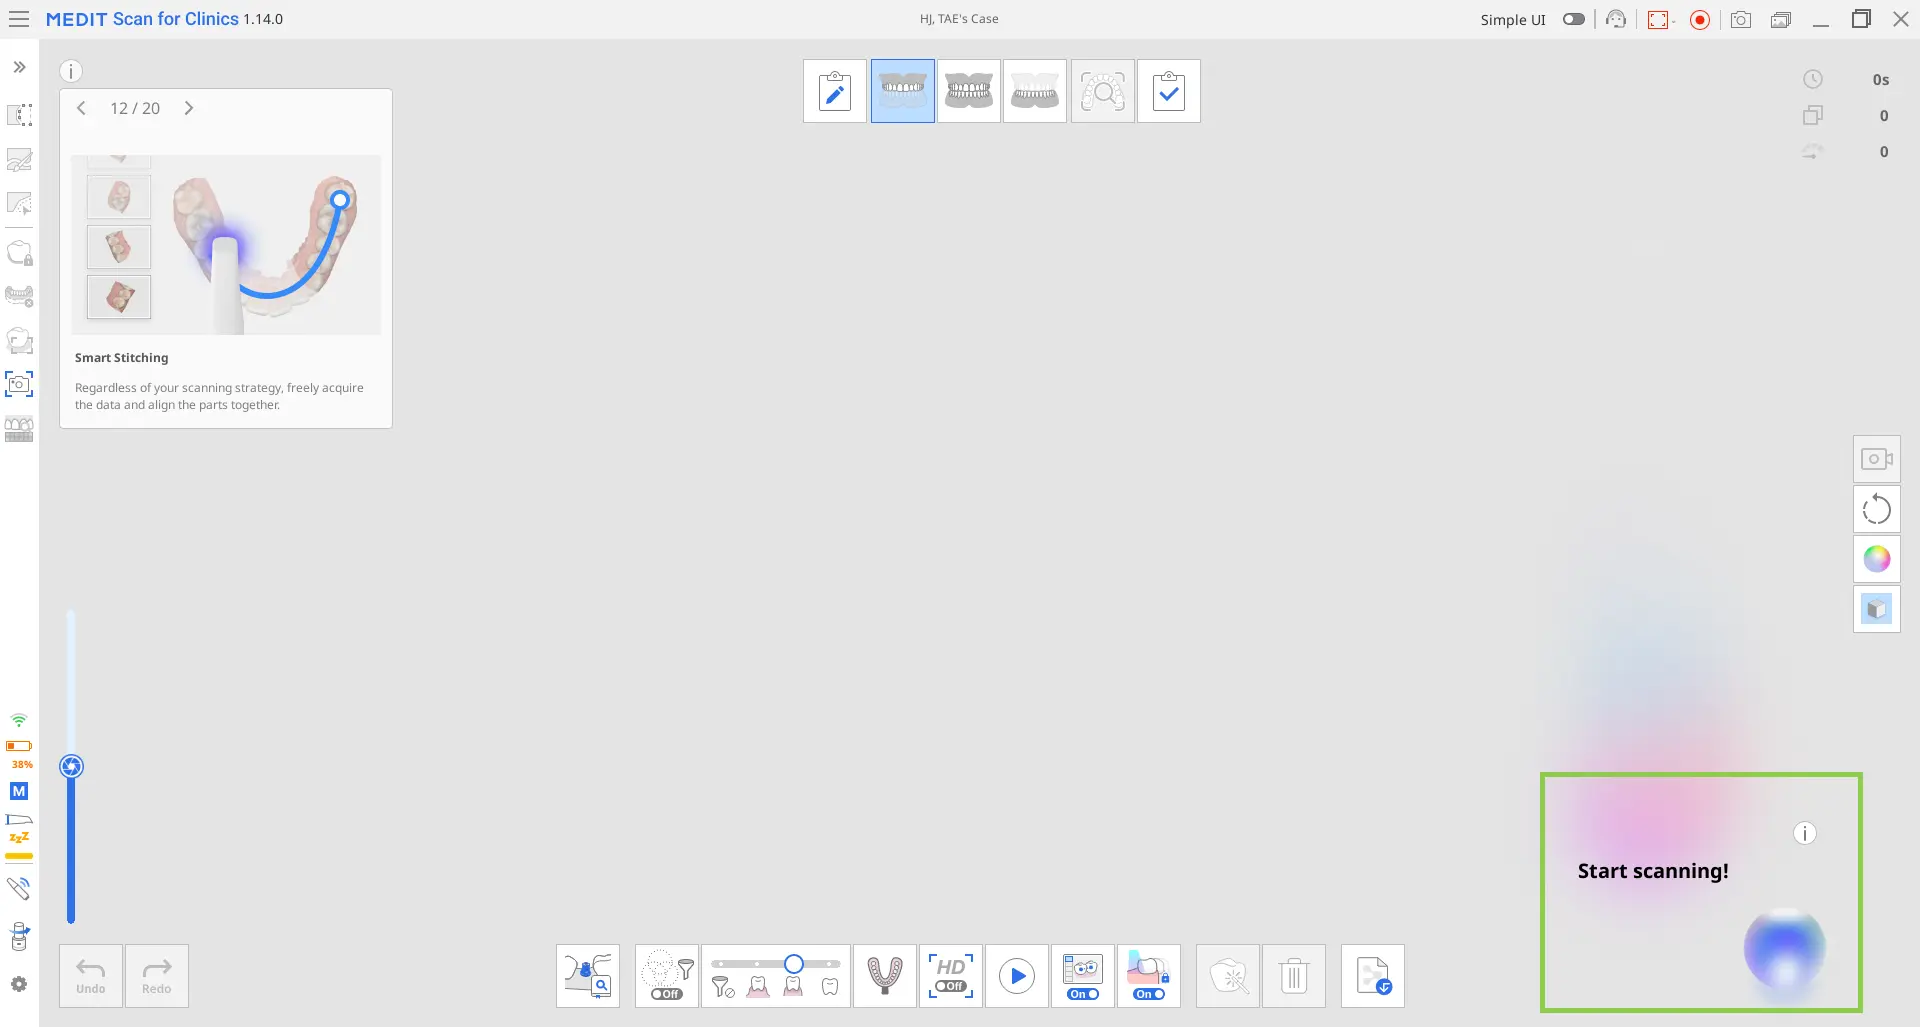Choose the brush trimming tool in sidebar
The width and height of the screenshot is (1920, 1027).
pos(19,159)
